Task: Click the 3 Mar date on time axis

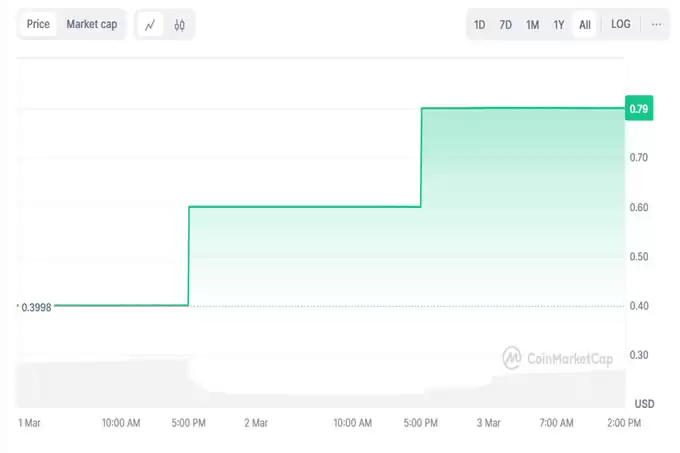Action: pyautogui.click(x=488, y=423)
